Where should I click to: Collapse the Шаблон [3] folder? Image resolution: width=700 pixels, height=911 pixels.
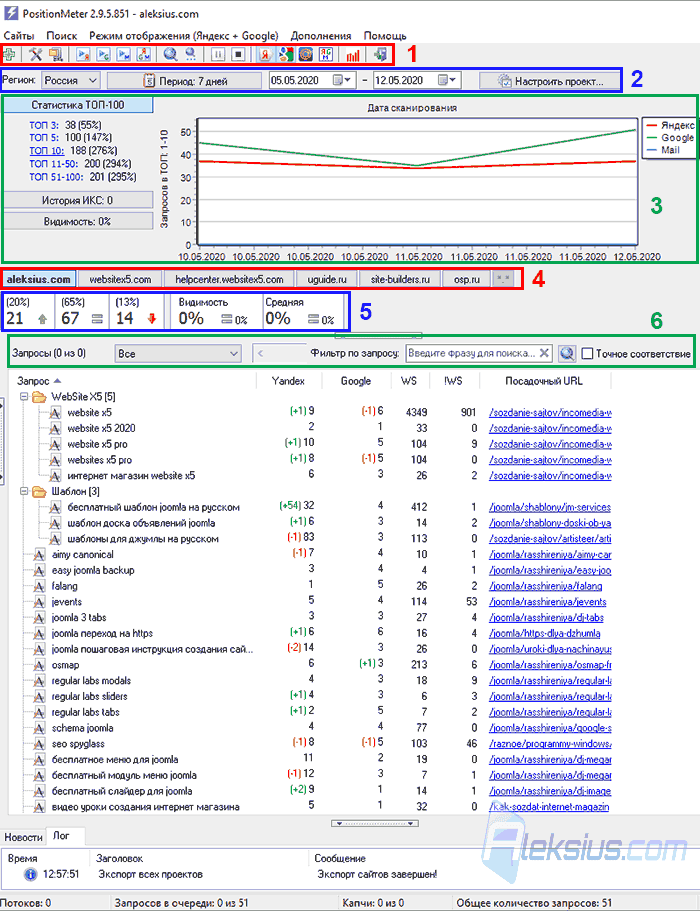24,492
